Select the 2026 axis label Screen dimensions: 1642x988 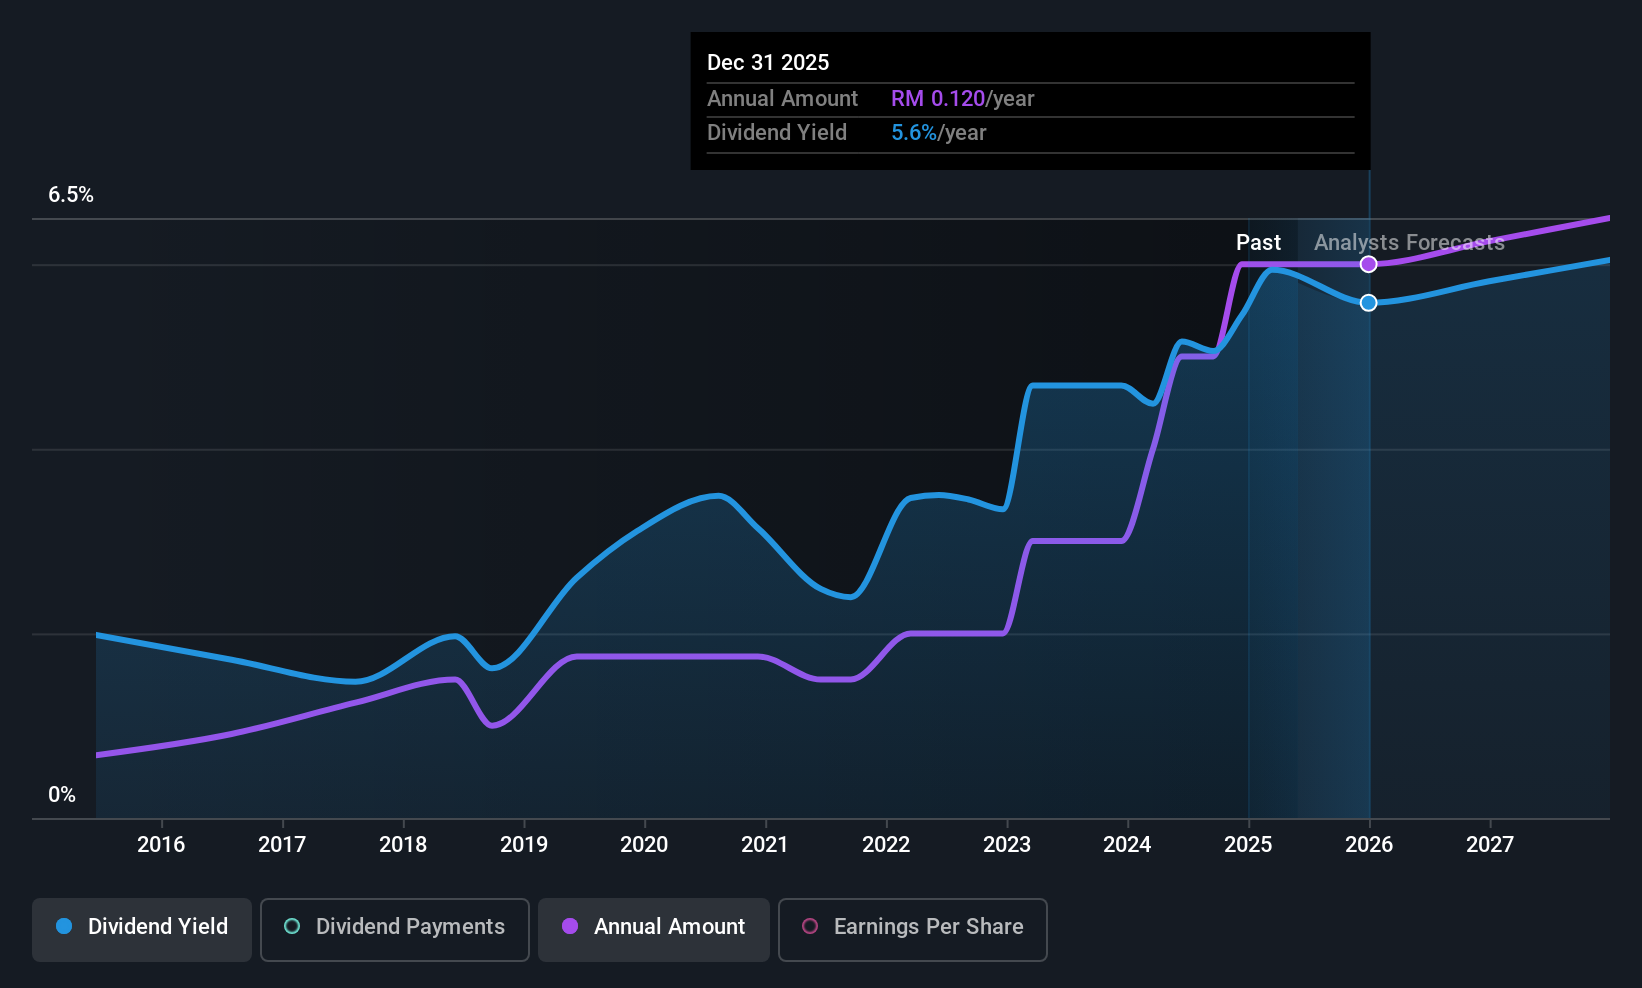coord(1369,845)
